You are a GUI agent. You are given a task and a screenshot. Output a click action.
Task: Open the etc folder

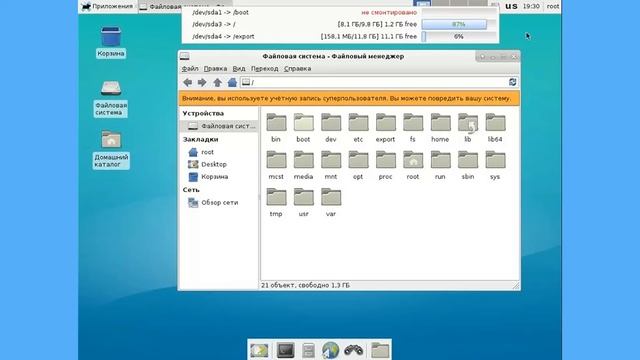pos(358,127)
